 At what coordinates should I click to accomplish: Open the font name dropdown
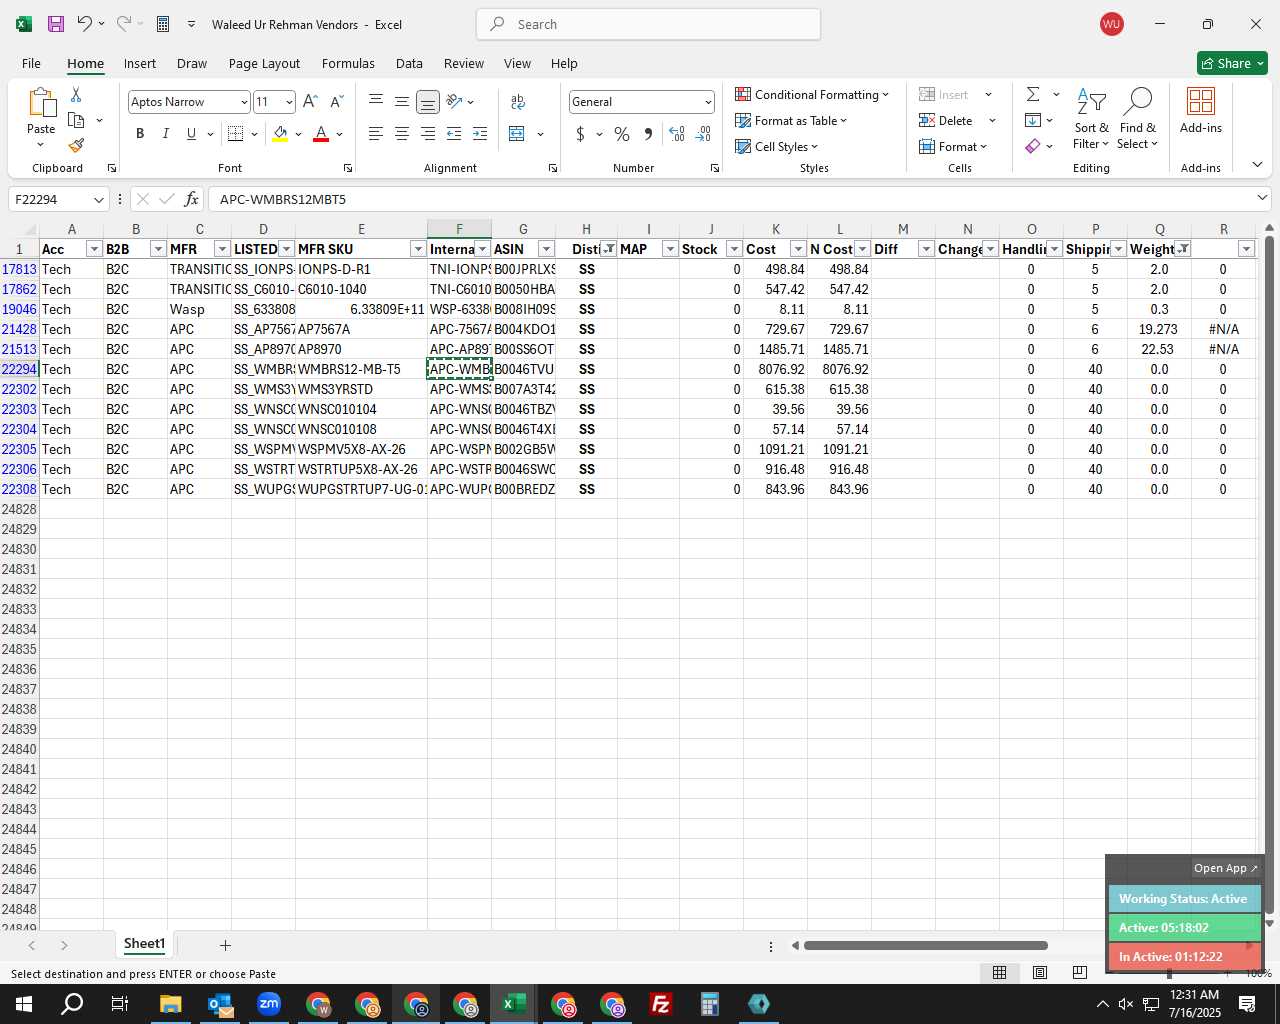tap(243, 102)
